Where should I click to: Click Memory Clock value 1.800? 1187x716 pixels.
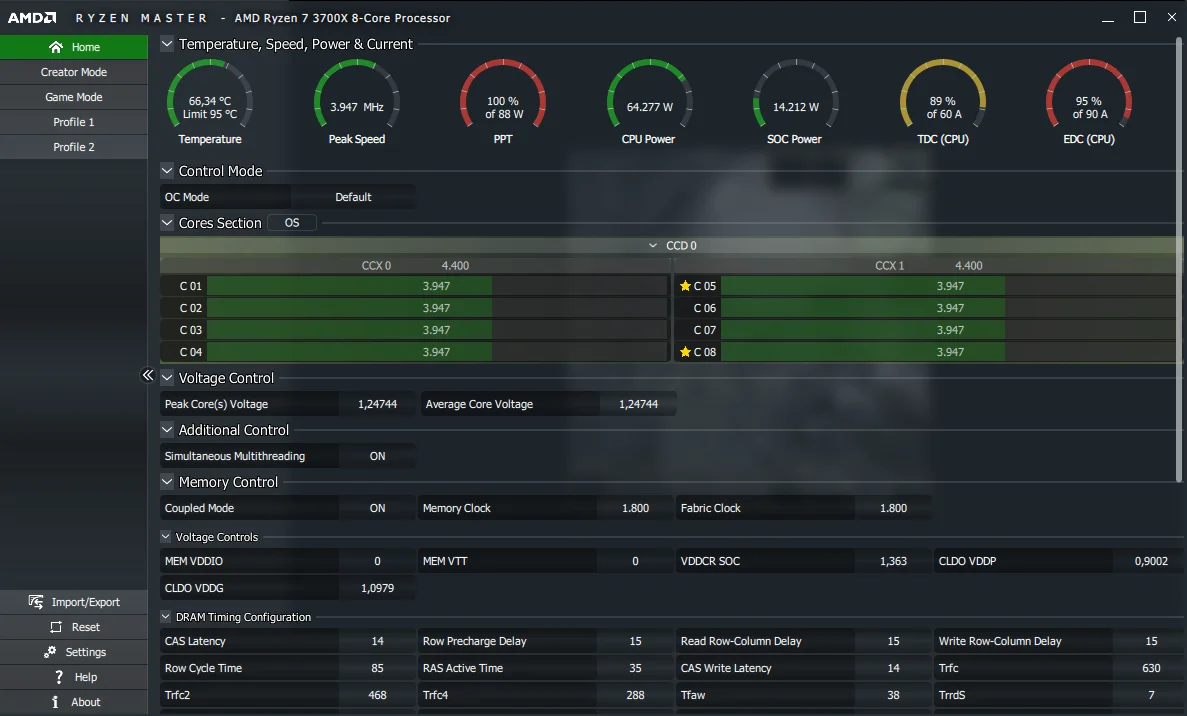[x=635, y=508]
